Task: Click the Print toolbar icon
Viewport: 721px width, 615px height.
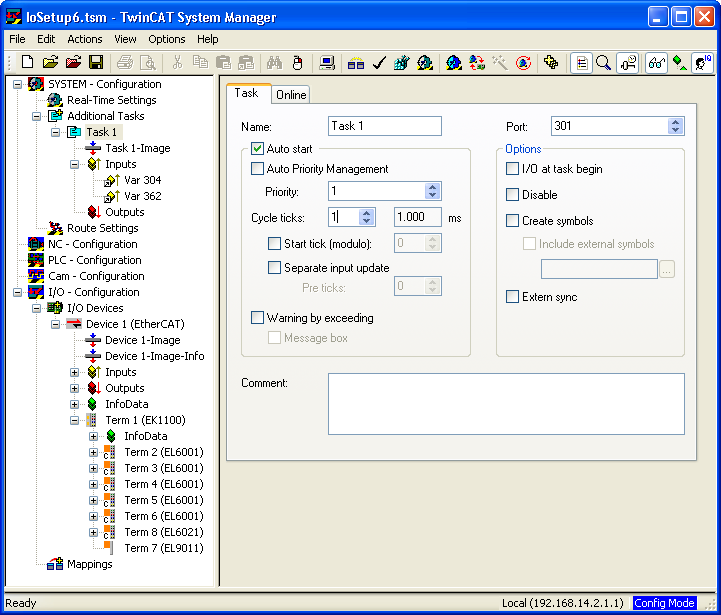Action: click(x=125, y=62)
